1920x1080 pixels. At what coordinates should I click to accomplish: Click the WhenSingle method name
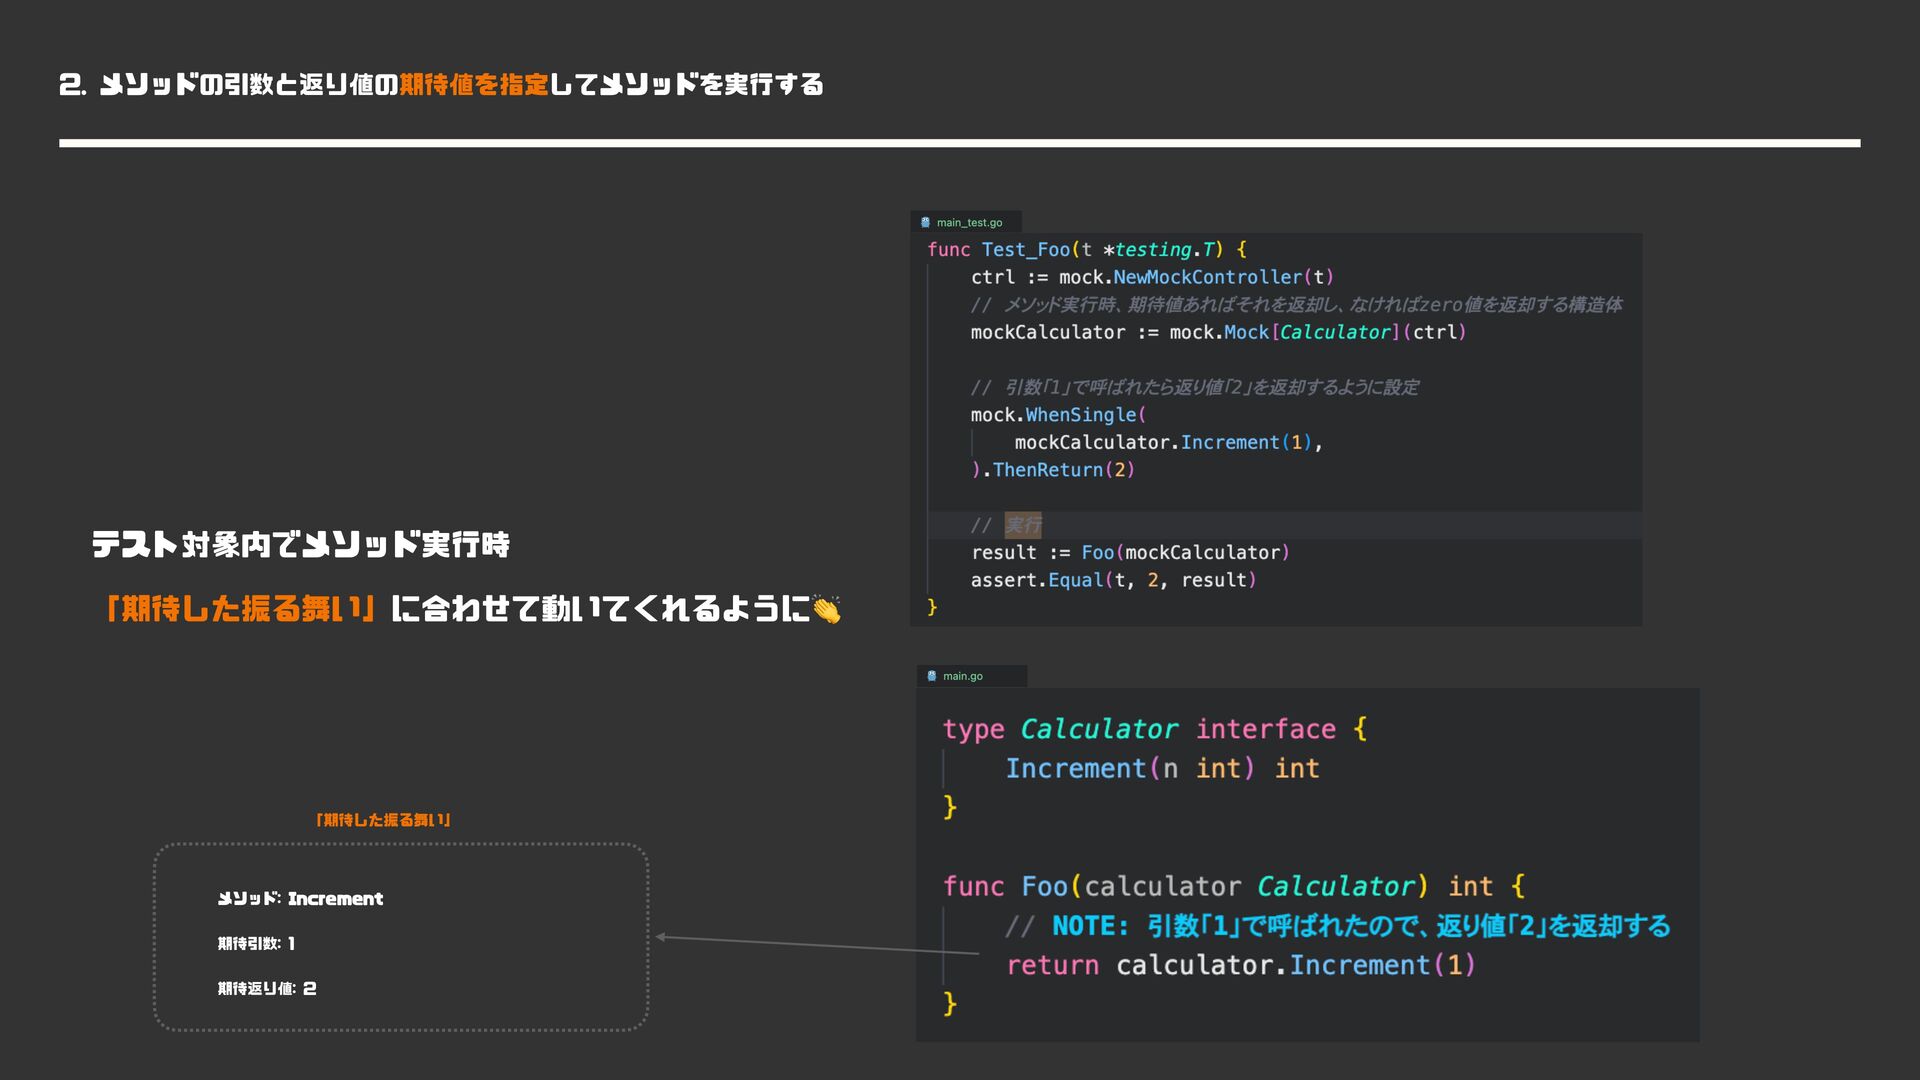pyautogui.click(x=1080, y=415)
